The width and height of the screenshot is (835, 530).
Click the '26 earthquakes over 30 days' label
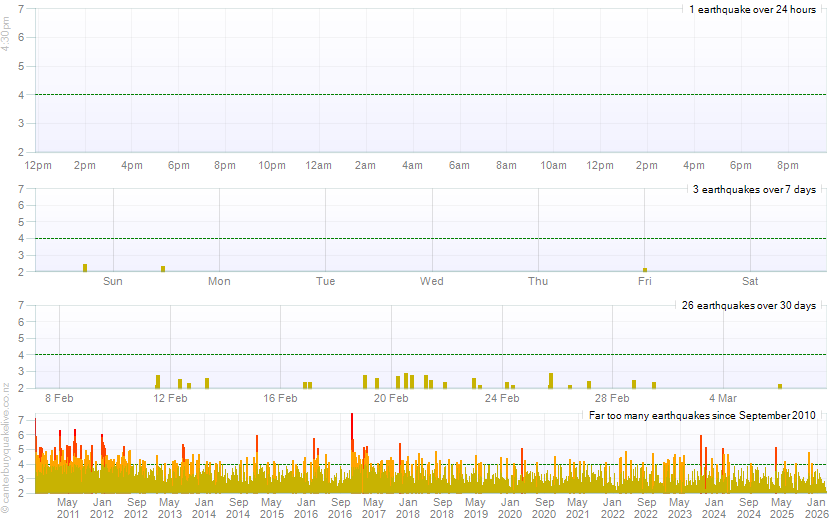tap(749, 305)
